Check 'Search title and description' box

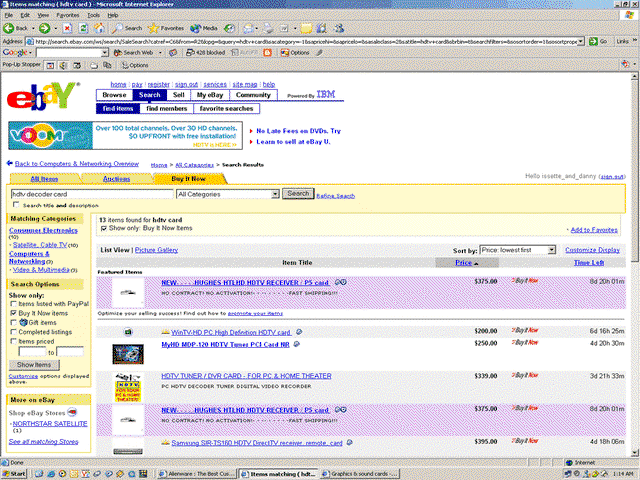click(x=16, y=204)
